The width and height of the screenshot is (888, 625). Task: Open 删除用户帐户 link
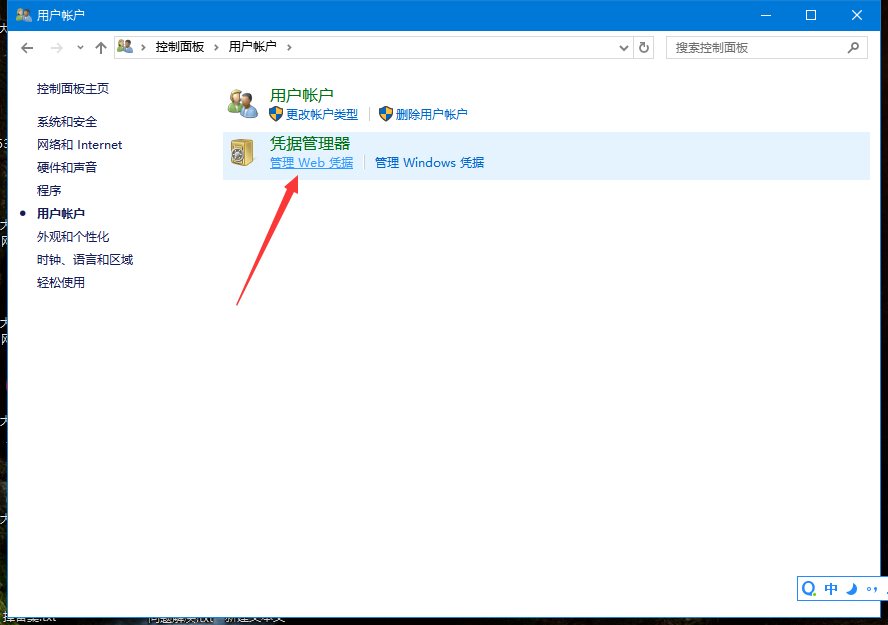(432, 114)
